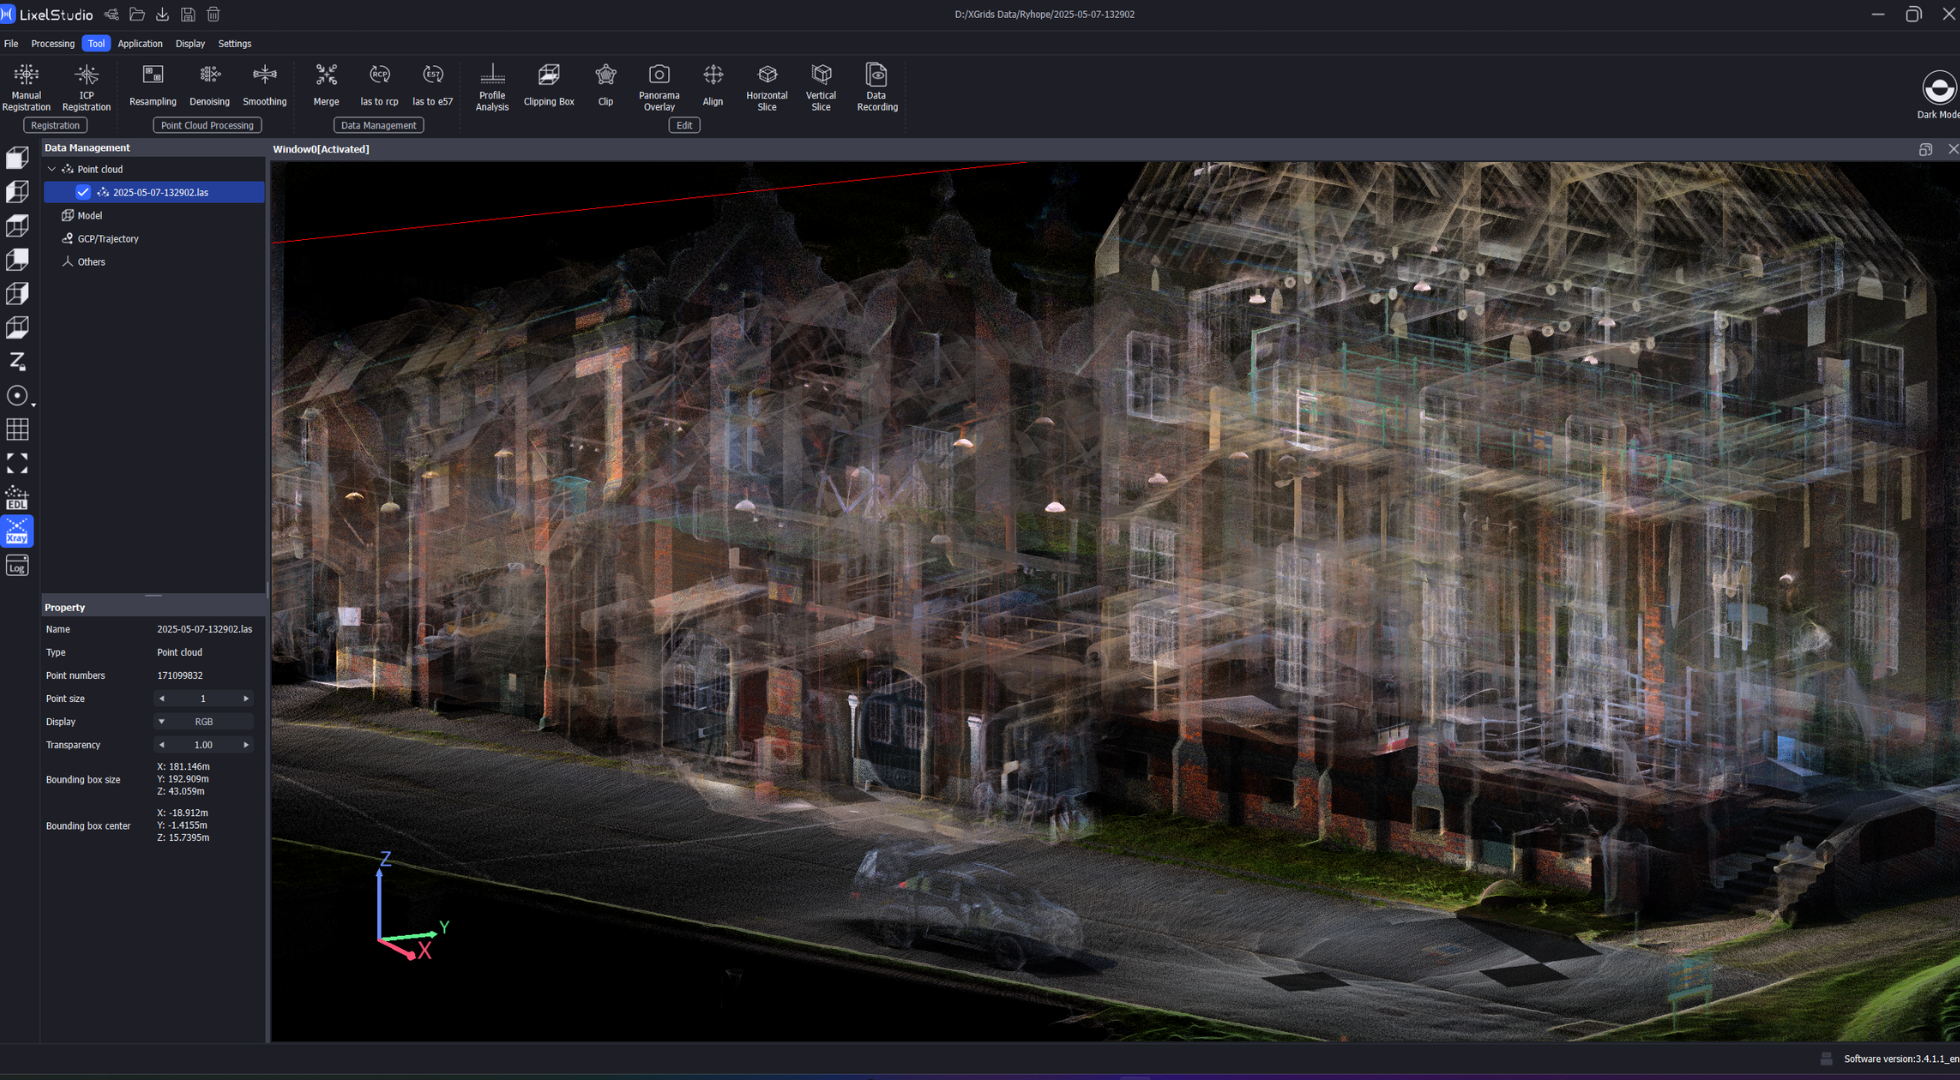This screenshot has height=1080, width=1960.
Task: Select the Horizontal Slice tool
Action: pyautogui.click(x=766, y=86)
